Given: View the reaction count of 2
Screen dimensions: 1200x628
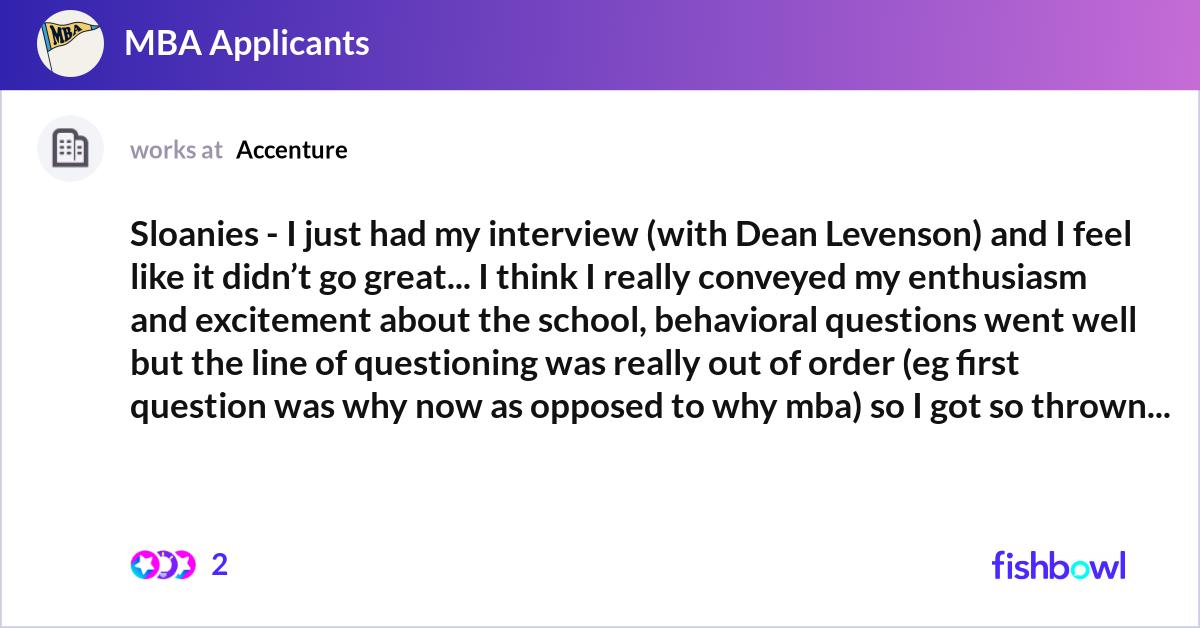Looking at the screenshot, I should [x=220, y=565].
